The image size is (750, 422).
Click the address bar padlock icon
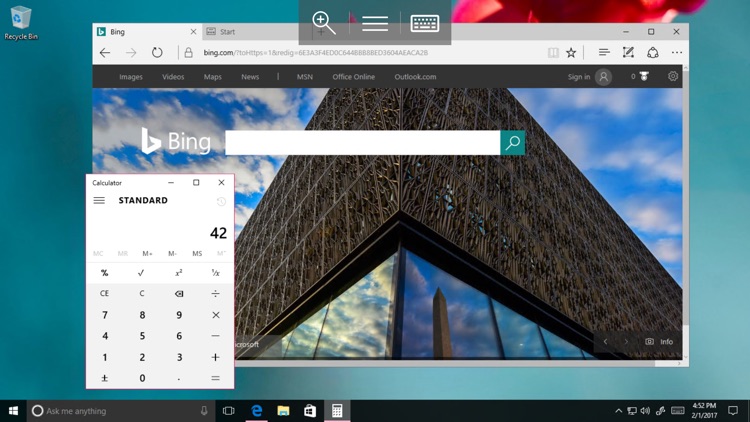(188, 53)
